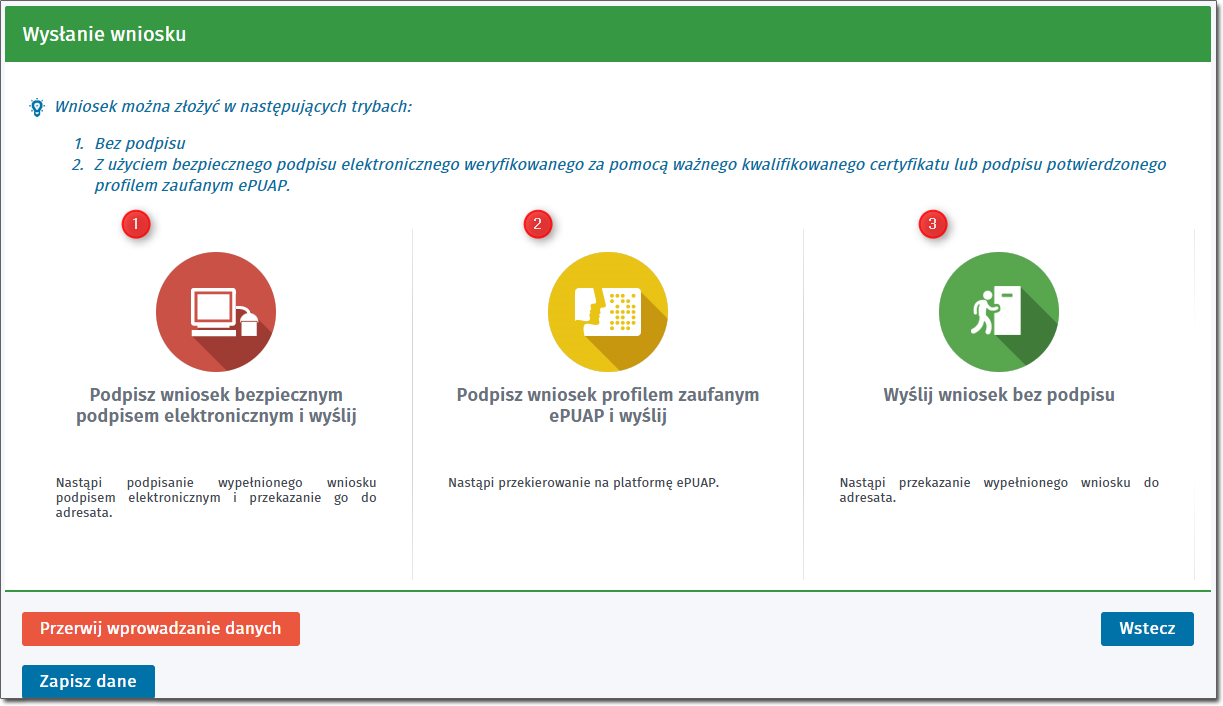Select 'Podpisz wniosek profilem zaufanym ePUAP i wyślij'
The width and height of the screenshot is (1223, 706).
(608, 405)
